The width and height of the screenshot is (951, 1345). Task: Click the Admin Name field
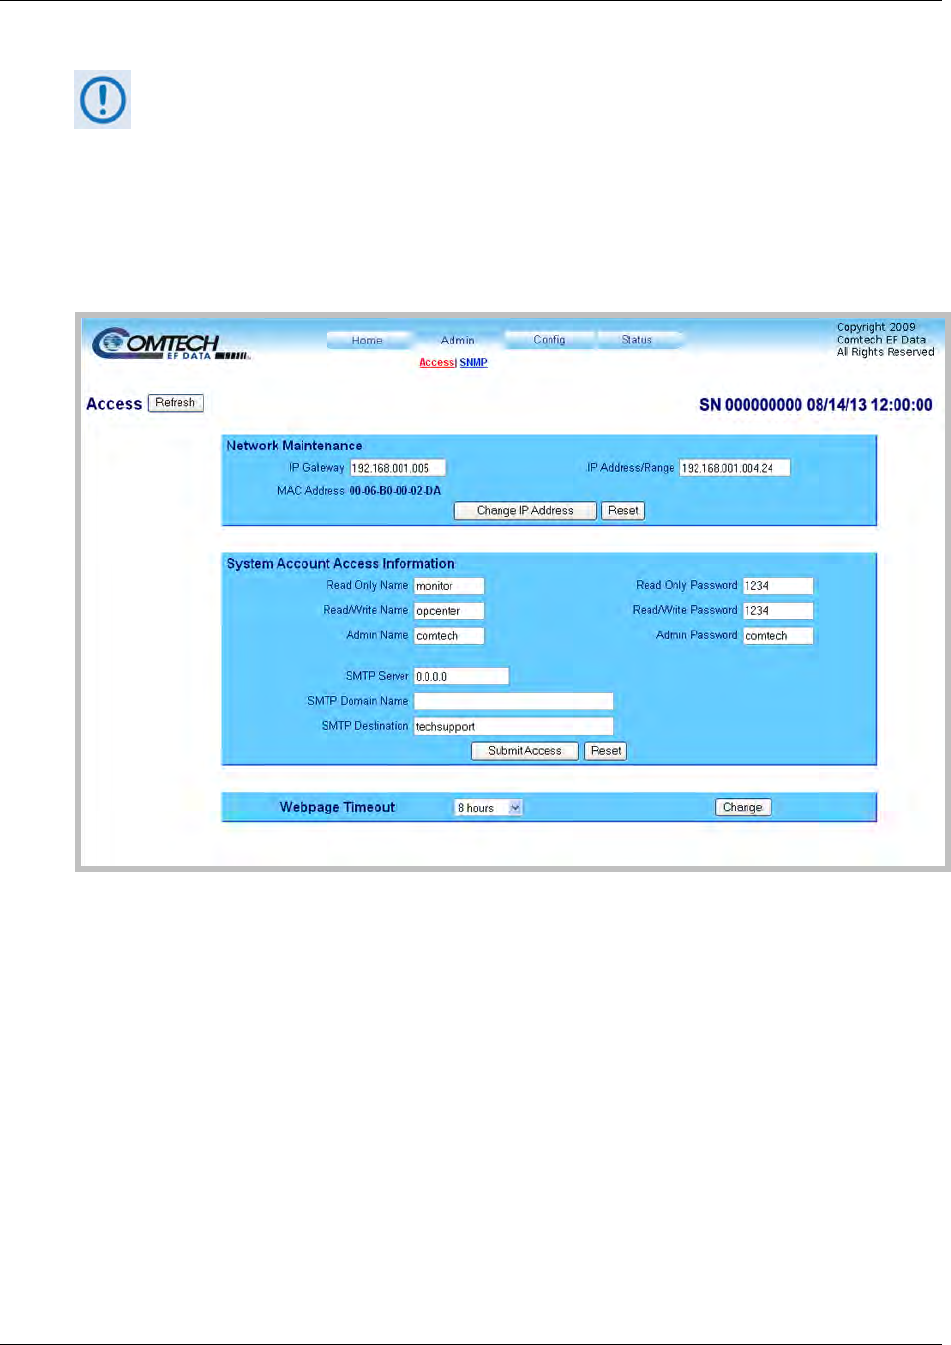[x=449, y=636]
